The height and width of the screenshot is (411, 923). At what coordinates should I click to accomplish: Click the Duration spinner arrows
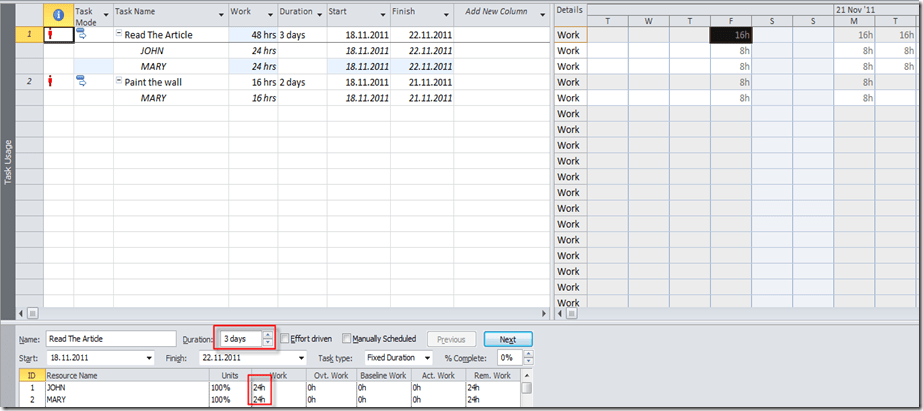click(x=267, y=339)
